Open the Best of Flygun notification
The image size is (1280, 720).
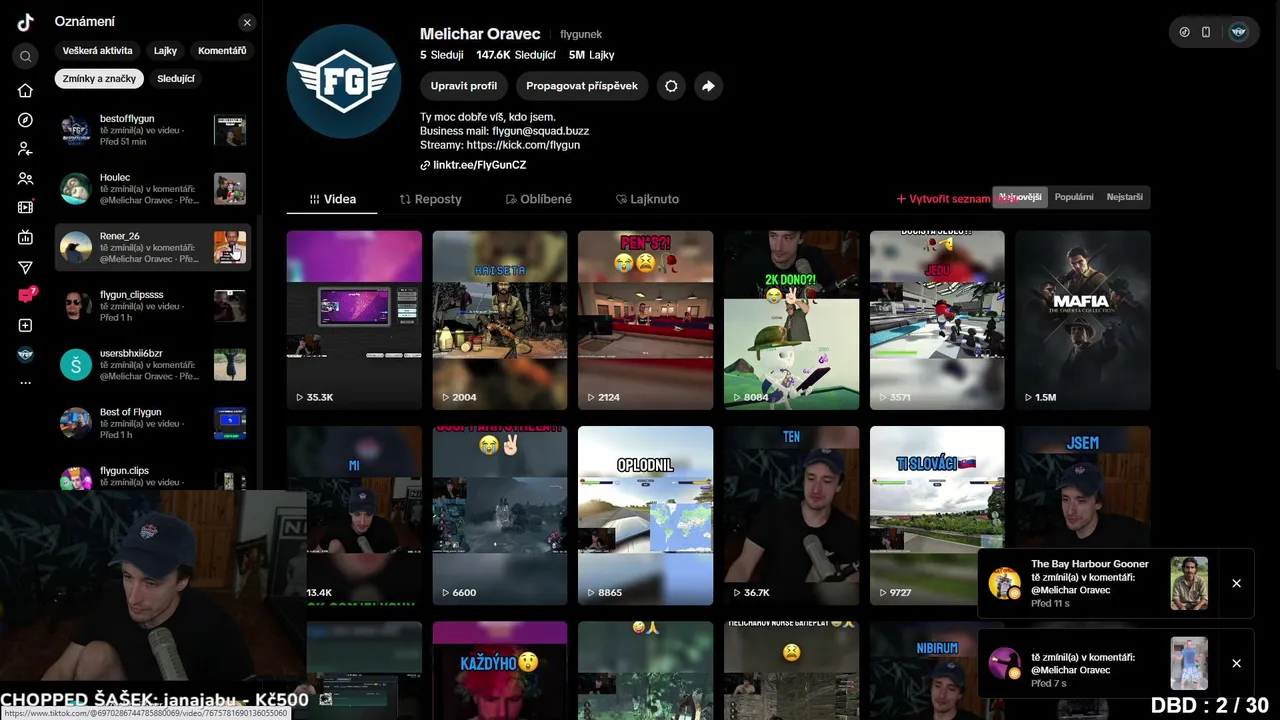click(153, 423)
